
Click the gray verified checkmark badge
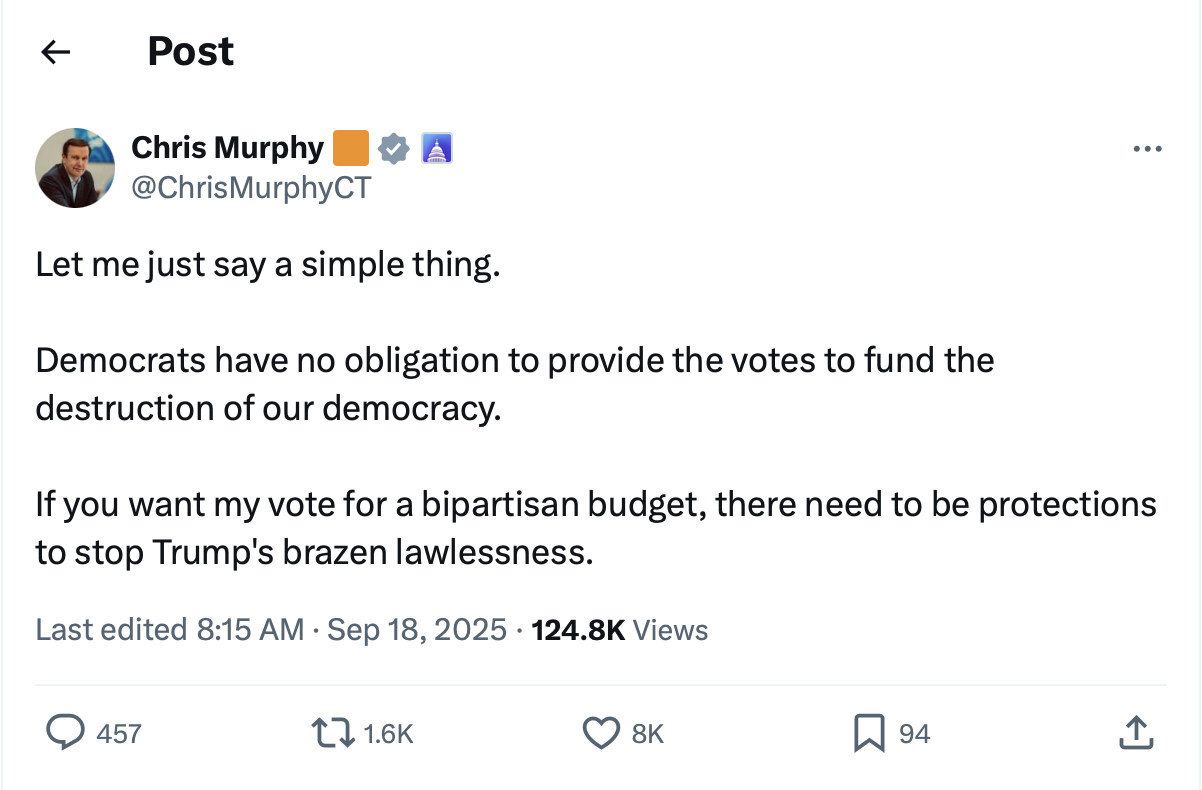pos(396,149)
